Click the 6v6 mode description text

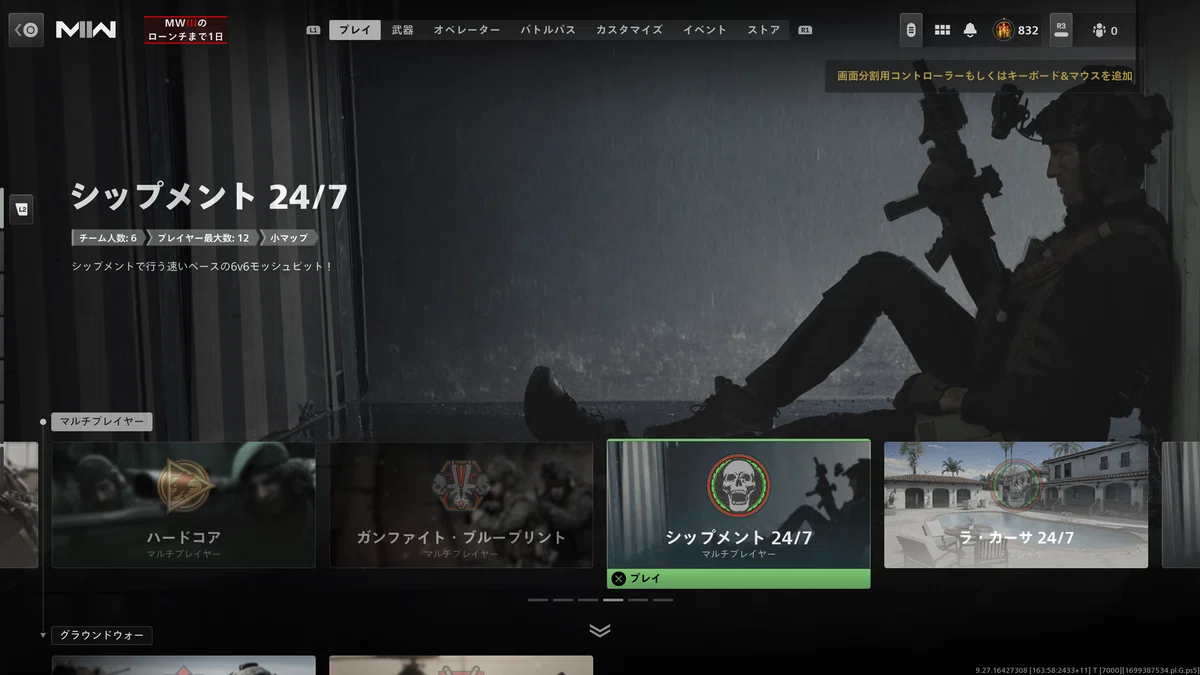point(202,267)
